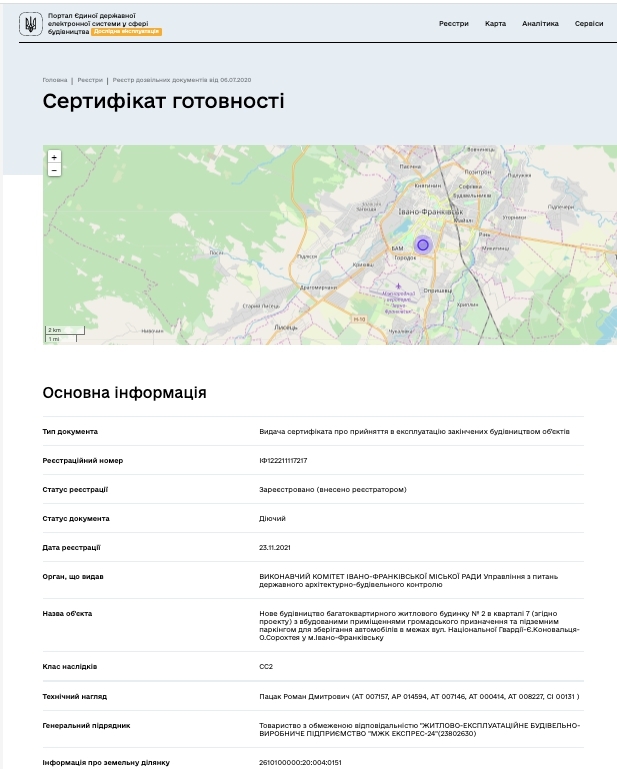Click the Генеральний підрядник row label
Image resolution: width=617 pixels, height=769 pixels.
tap(86, 725)
